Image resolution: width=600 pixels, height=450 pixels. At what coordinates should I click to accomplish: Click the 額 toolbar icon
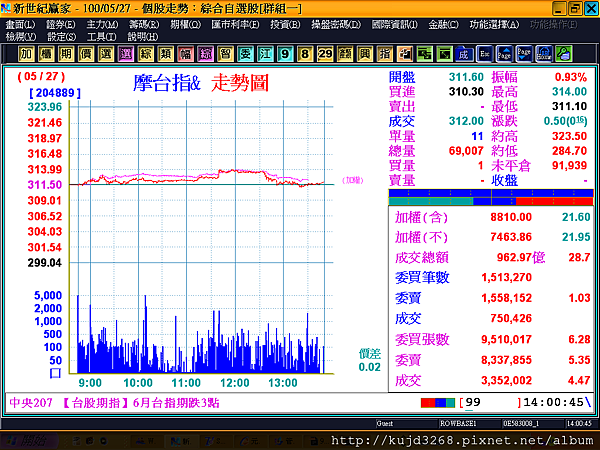click(345, 54)
